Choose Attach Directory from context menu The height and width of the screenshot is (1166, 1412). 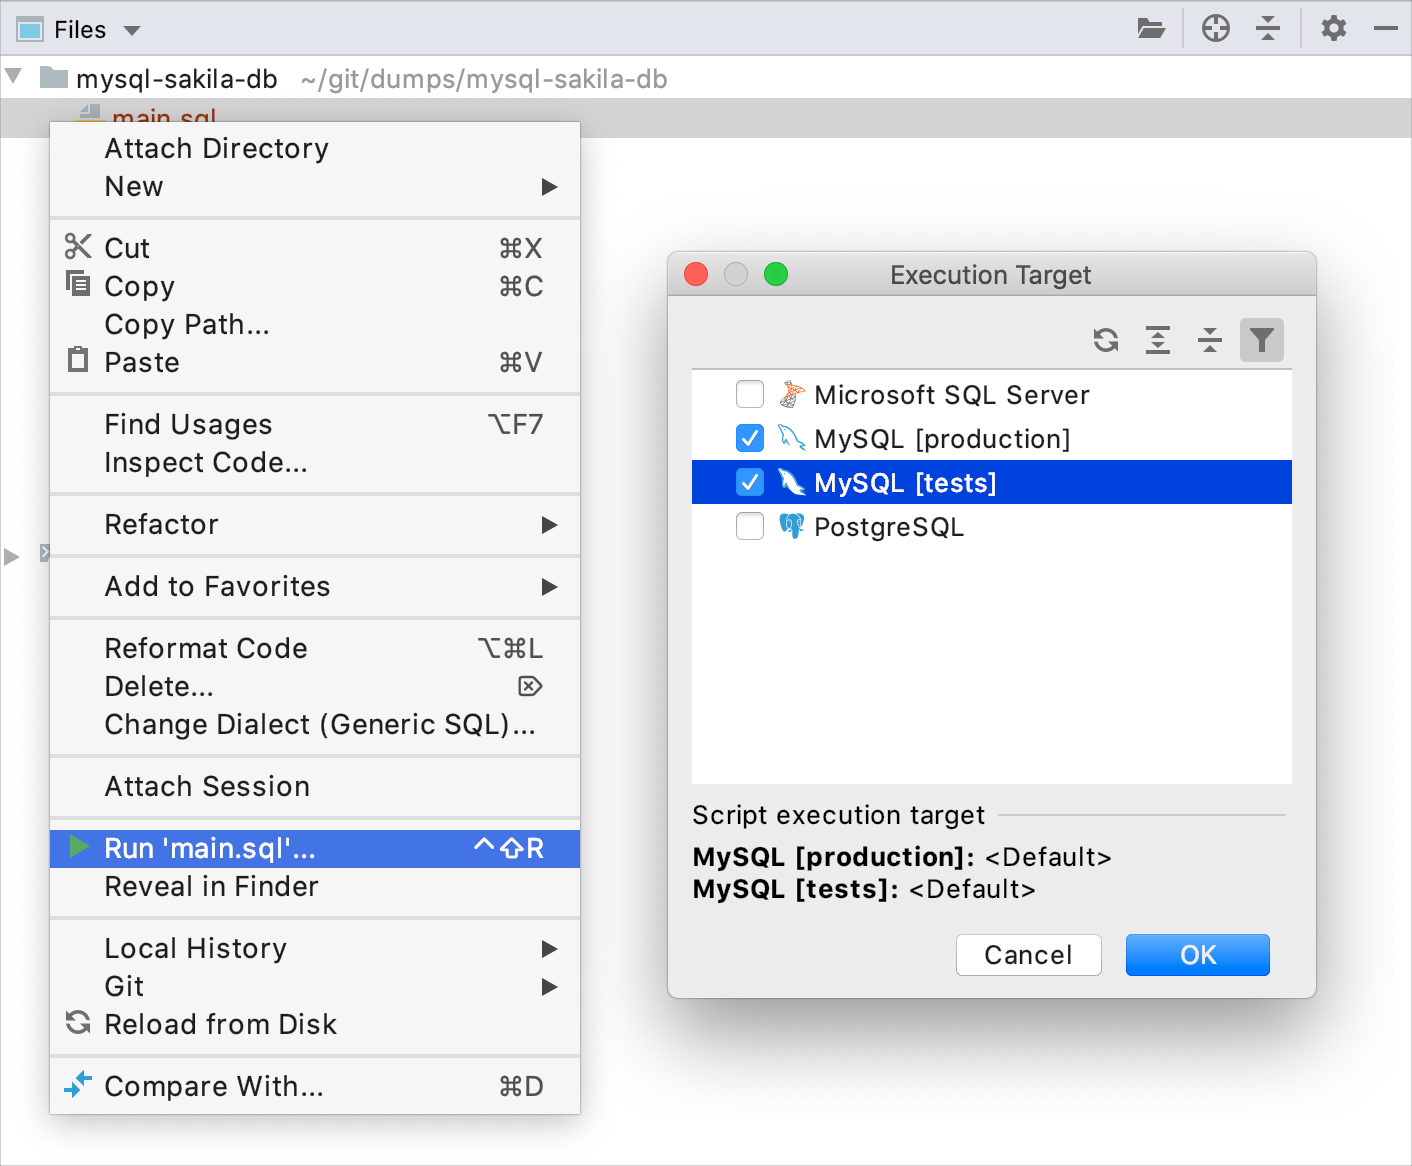pos(315,148)
